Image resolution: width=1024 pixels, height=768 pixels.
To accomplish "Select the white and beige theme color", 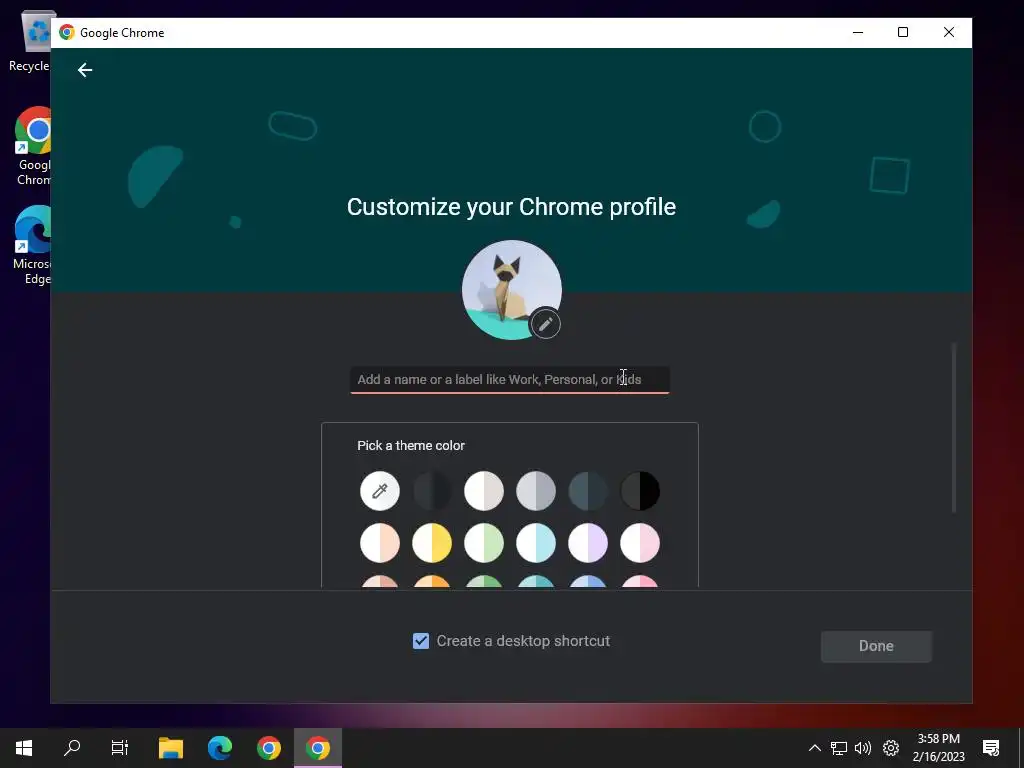I will pos(484,490).
